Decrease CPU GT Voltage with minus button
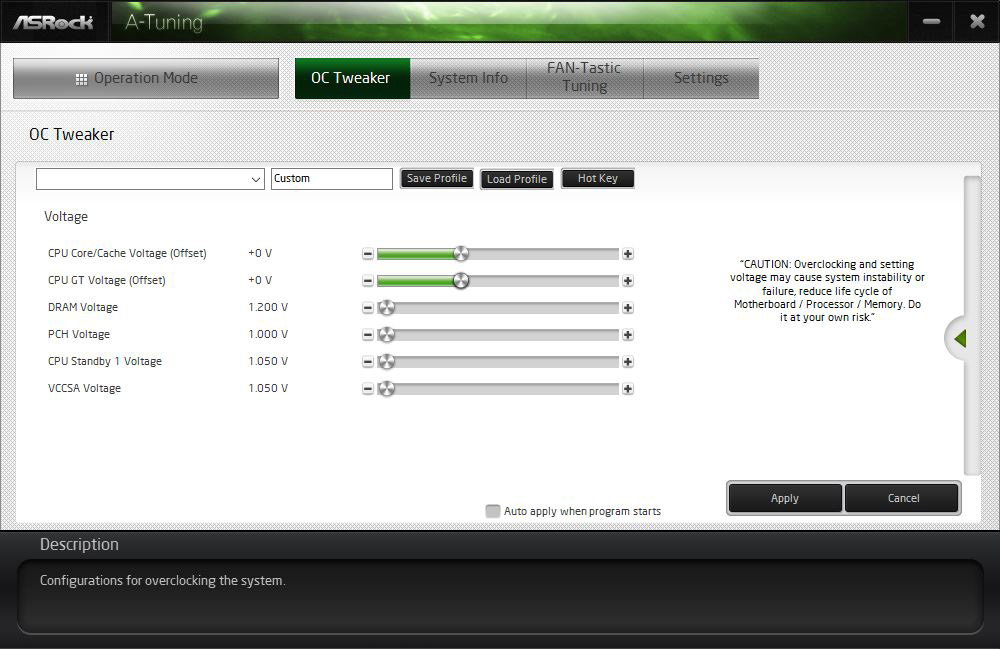Image resolution: width=1000 pixels, height=649 pixels. (367, 281)
